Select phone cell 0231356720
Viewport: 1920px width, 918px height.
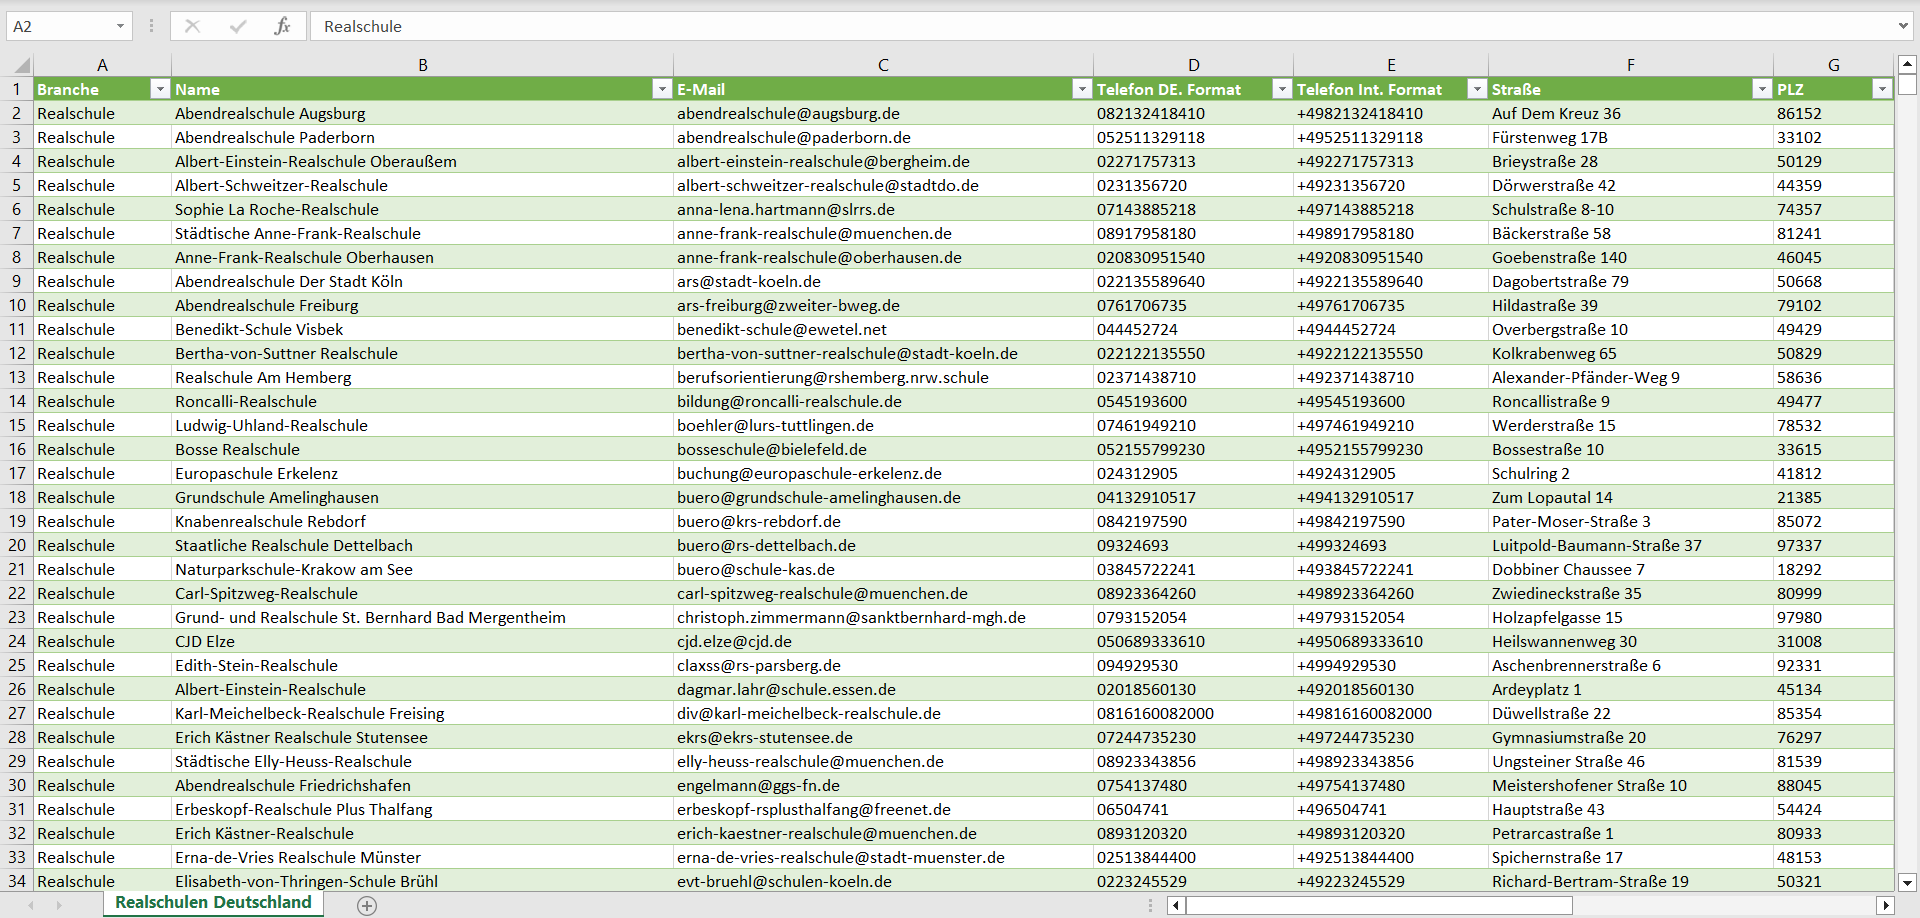point(1193,185)
